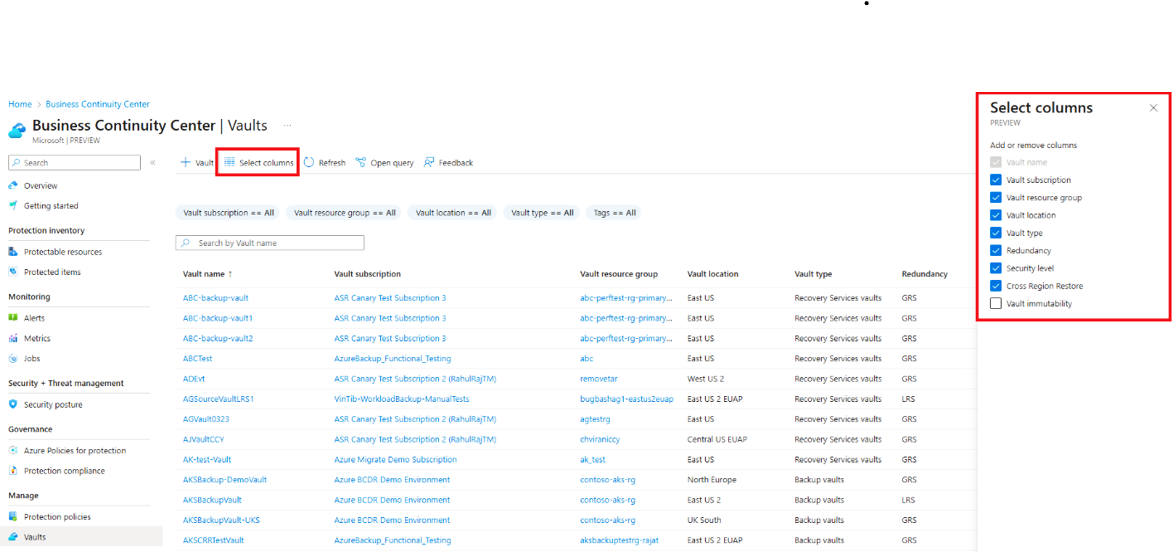
Task: Open Azure Migrate Demo Subscription link
Action: coord(395,459)
